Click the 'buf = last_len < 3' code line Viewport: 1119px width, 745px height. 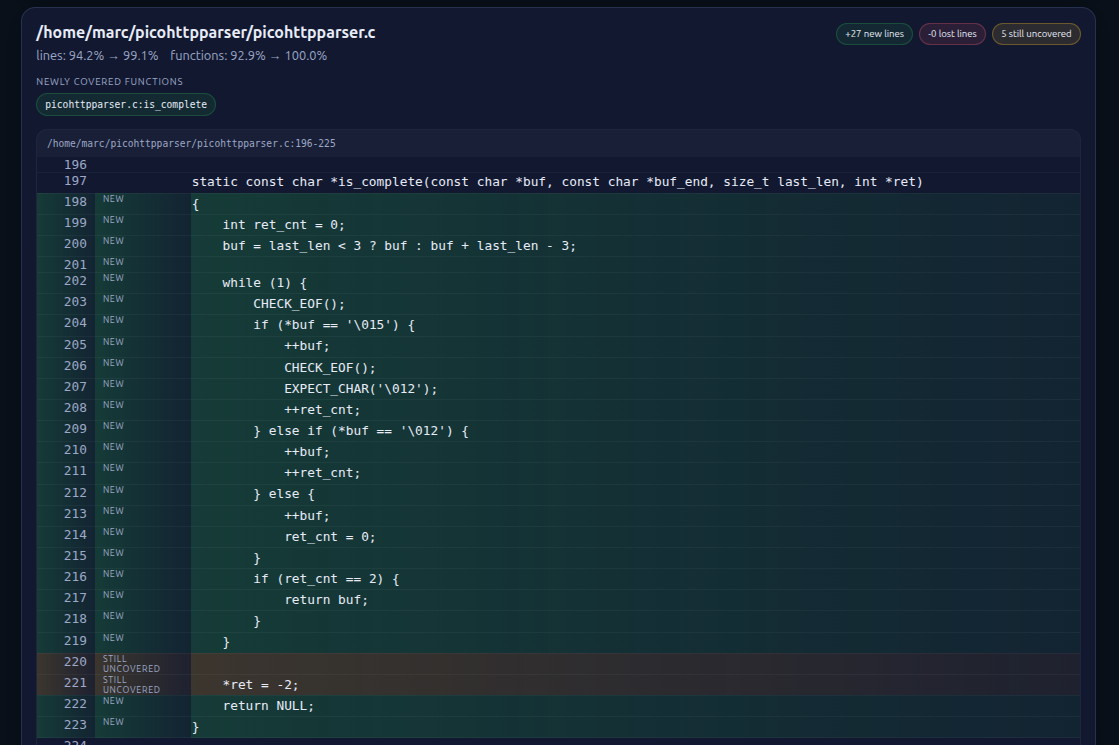click(399, 245)
